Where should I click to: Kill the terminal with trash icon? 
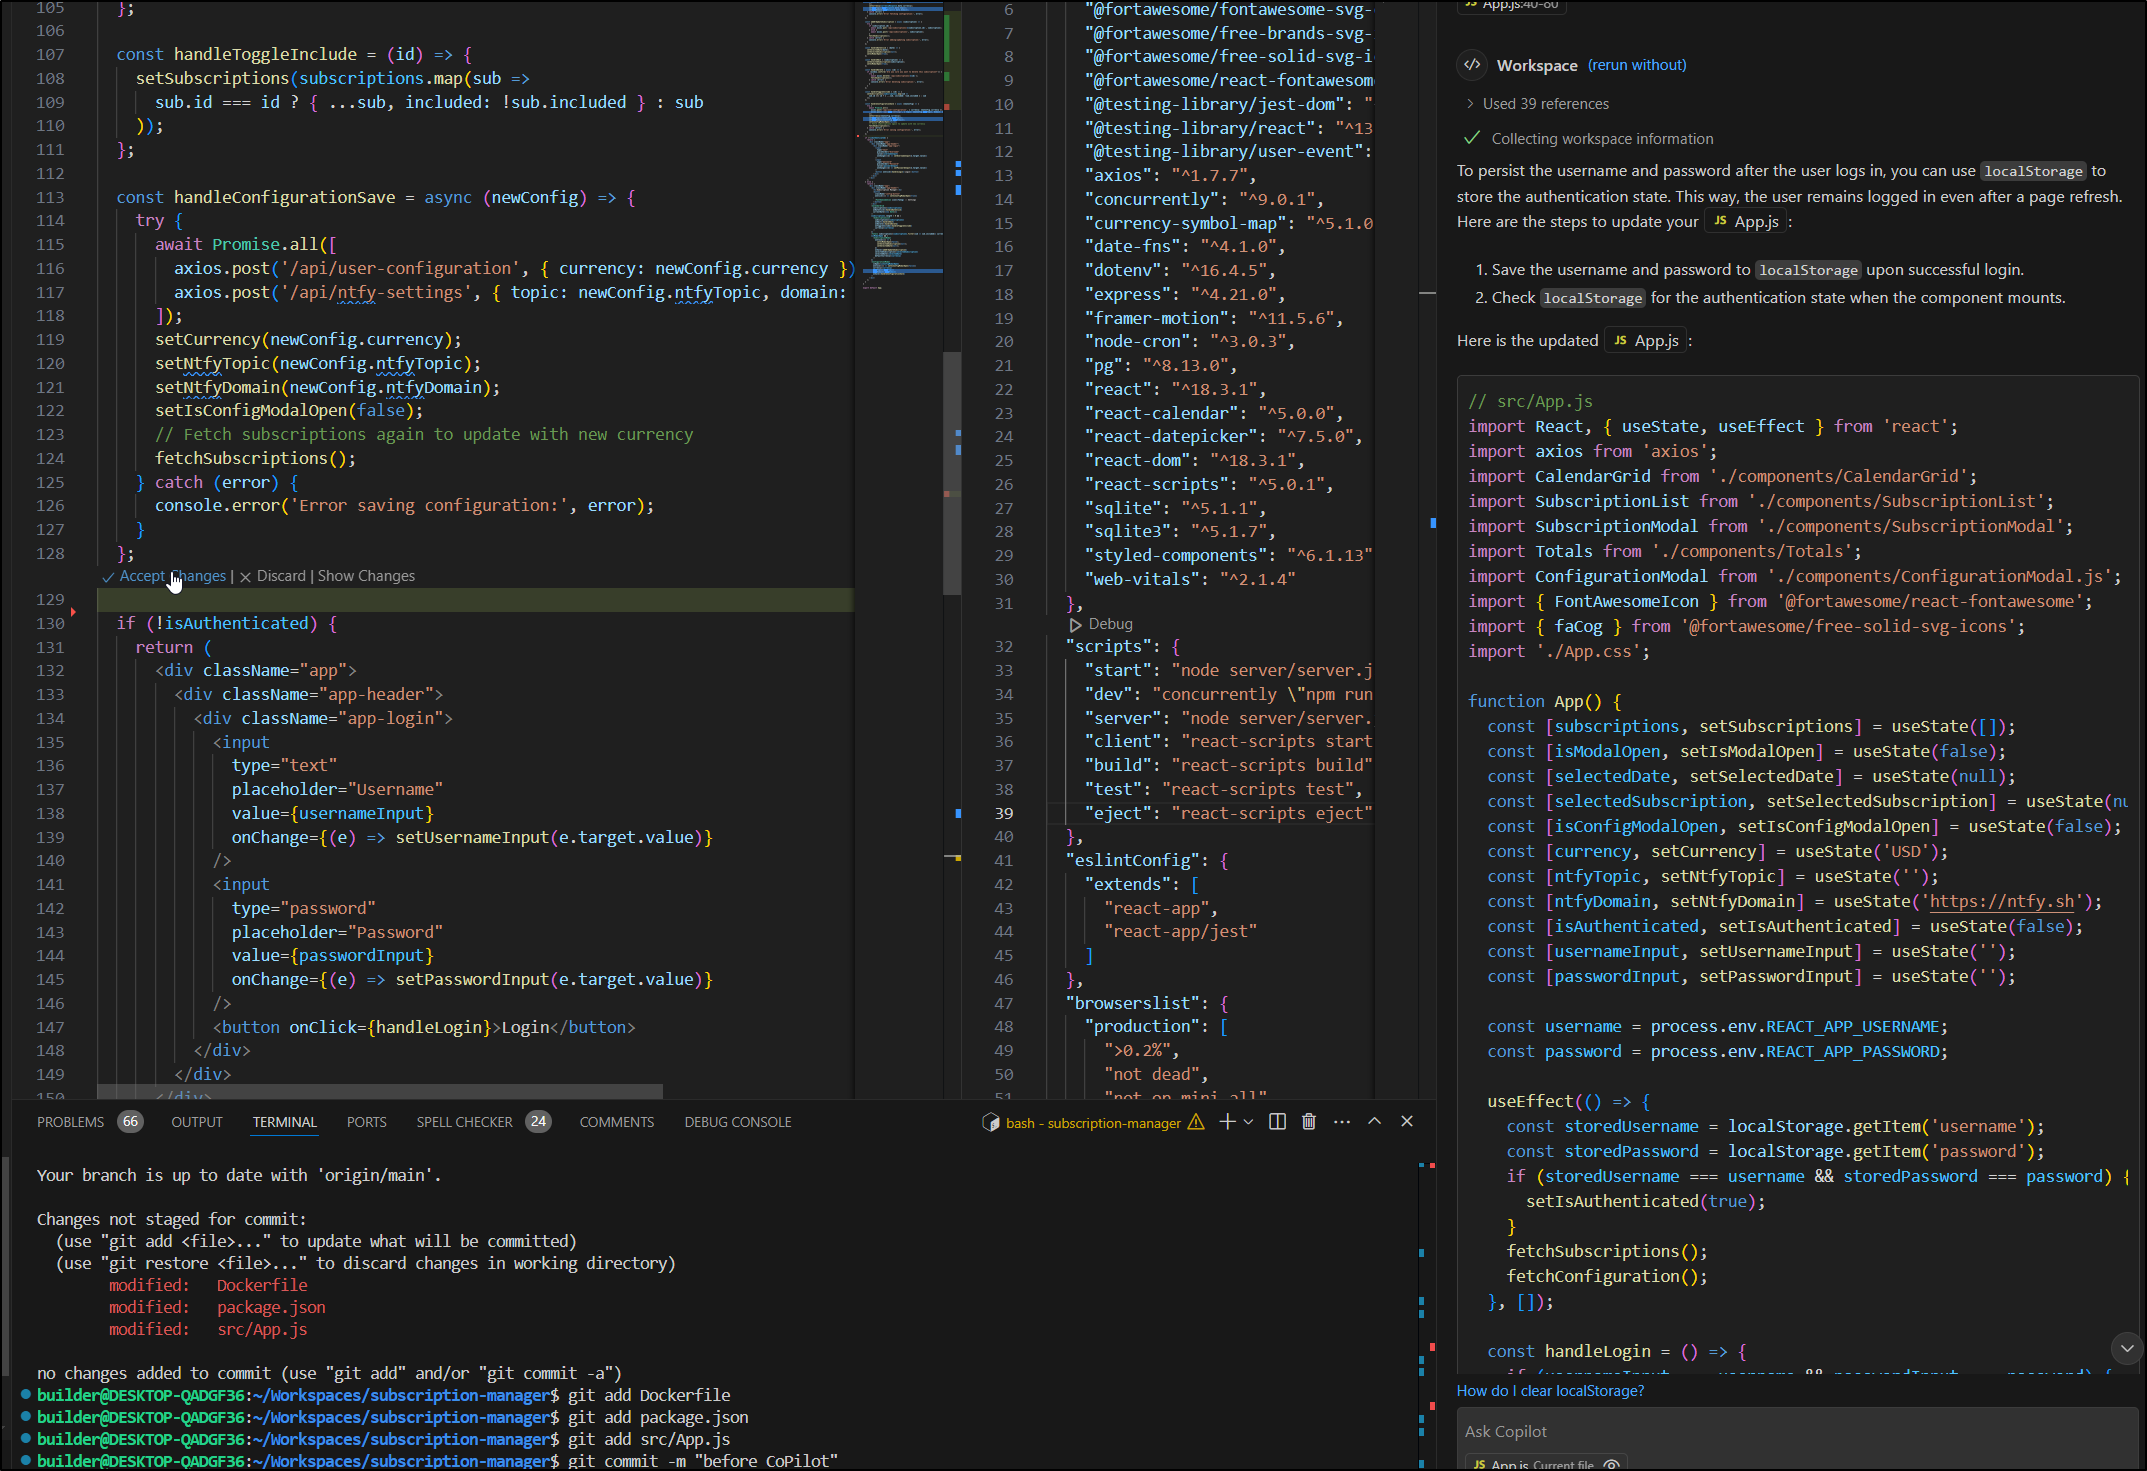1308,1122
